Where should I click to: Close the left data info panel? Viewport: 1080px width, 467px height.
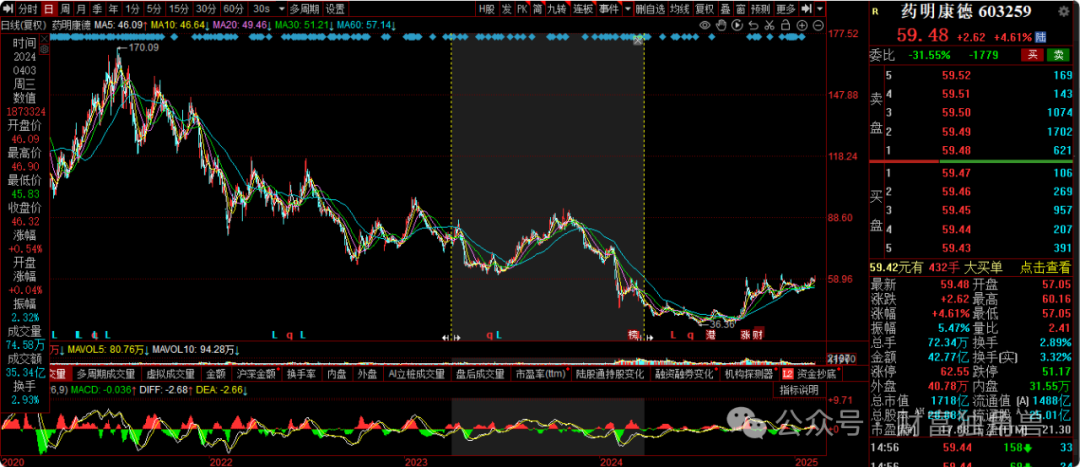(x=44, y=38)
